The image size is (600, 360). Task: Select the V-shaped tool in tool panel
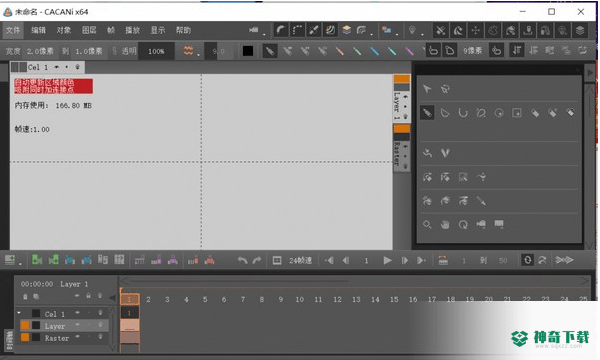(x=445, y=153)
